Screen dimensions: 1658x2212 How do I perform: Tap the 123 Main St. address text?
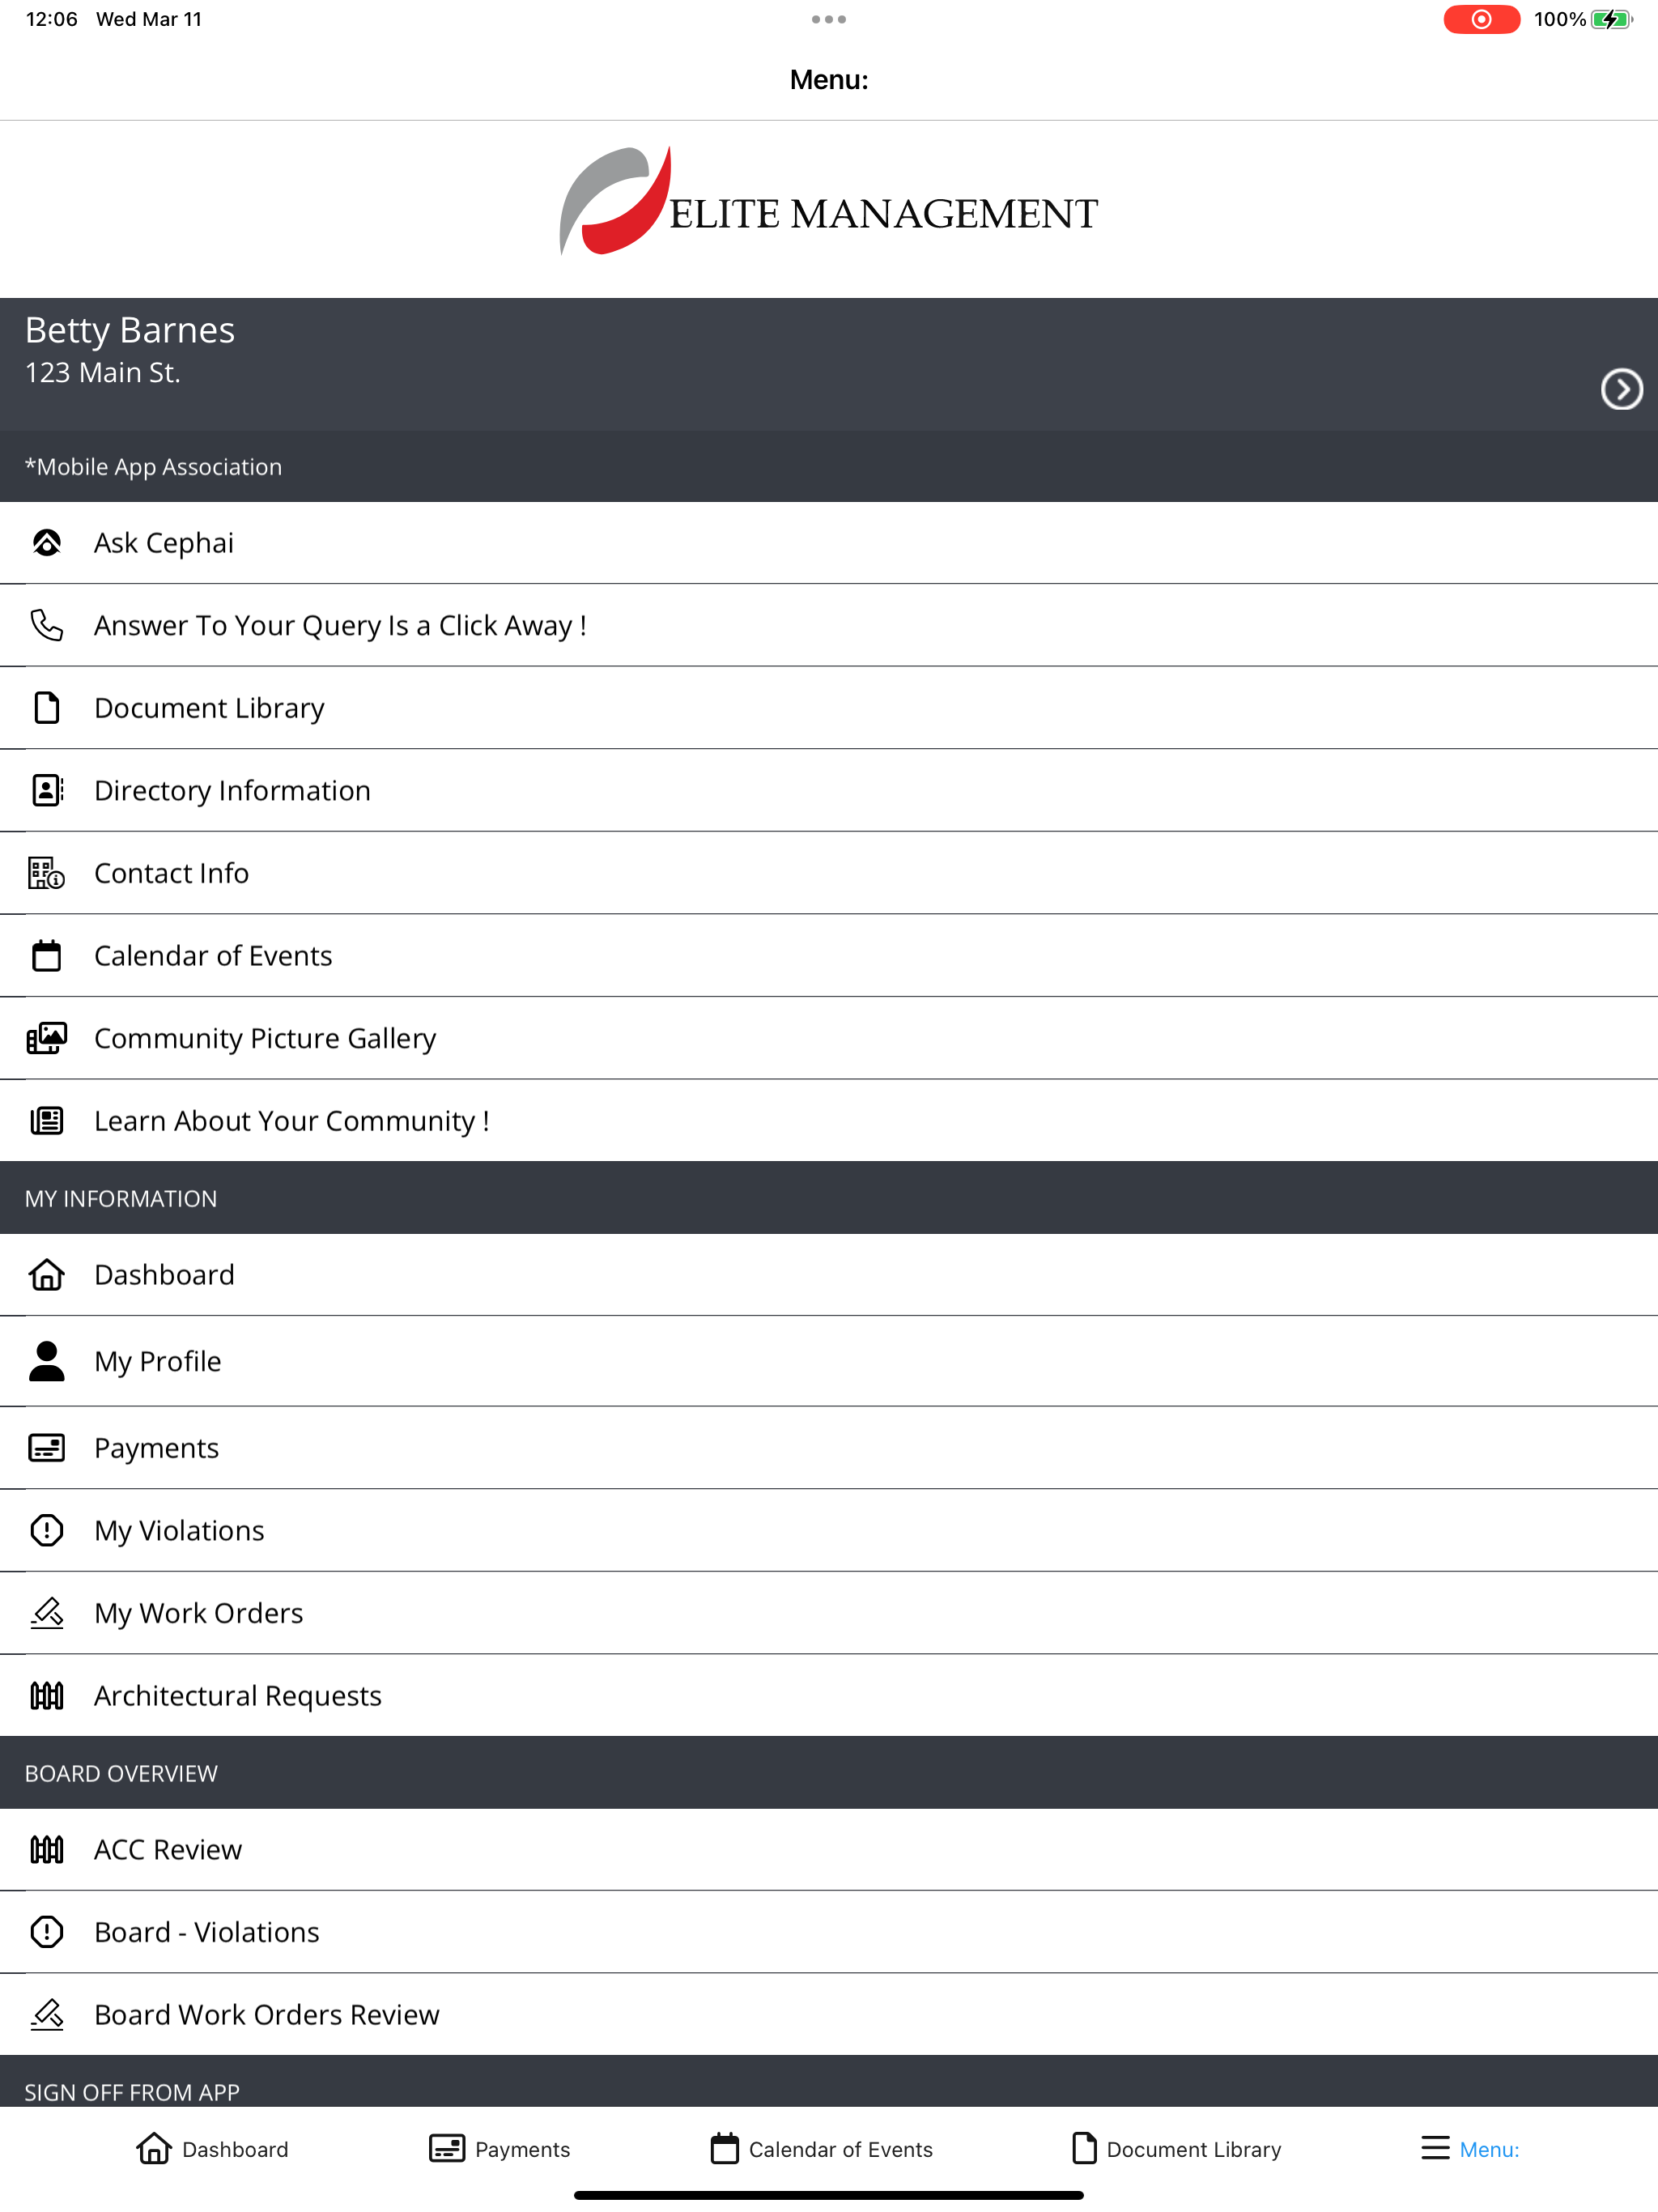click(x=102, y=373)
